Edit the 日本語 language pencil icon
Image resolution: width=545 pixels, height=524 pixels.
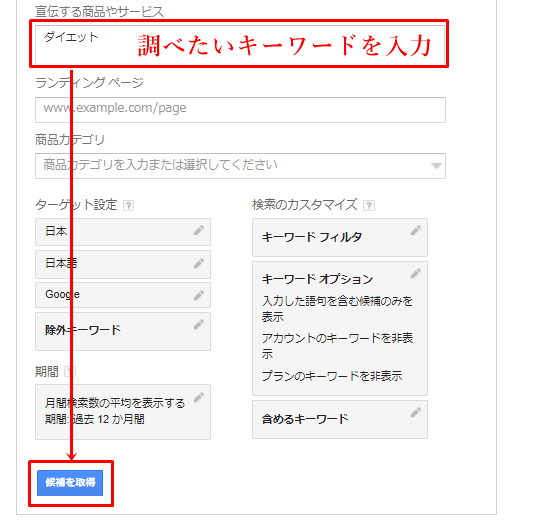coord(199,263)
